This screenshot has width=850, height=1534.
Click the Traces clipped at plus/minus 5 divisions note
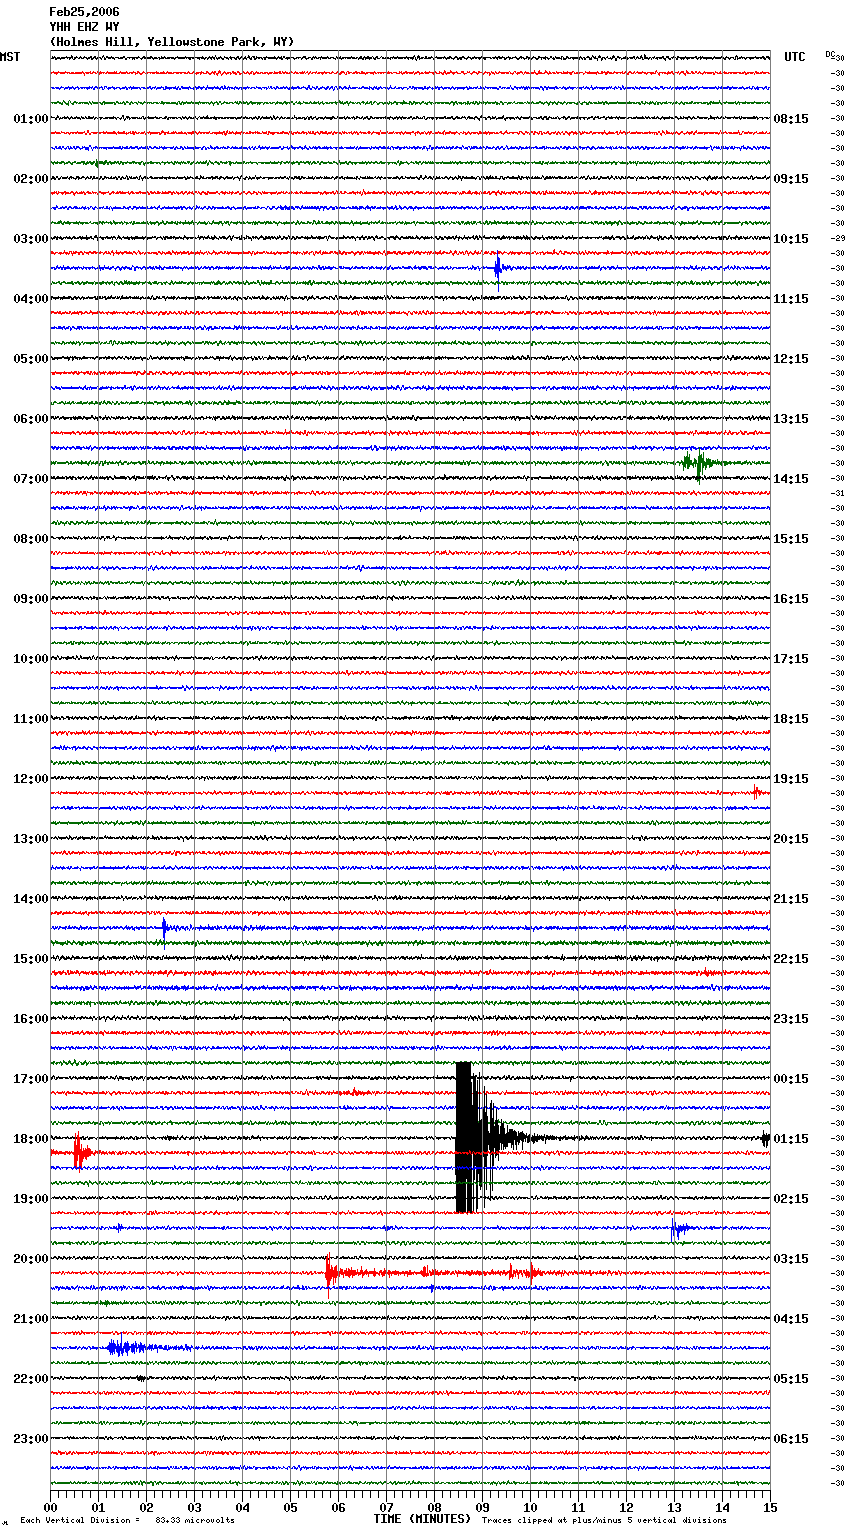pyautogui.click(x=605, y=1520)
